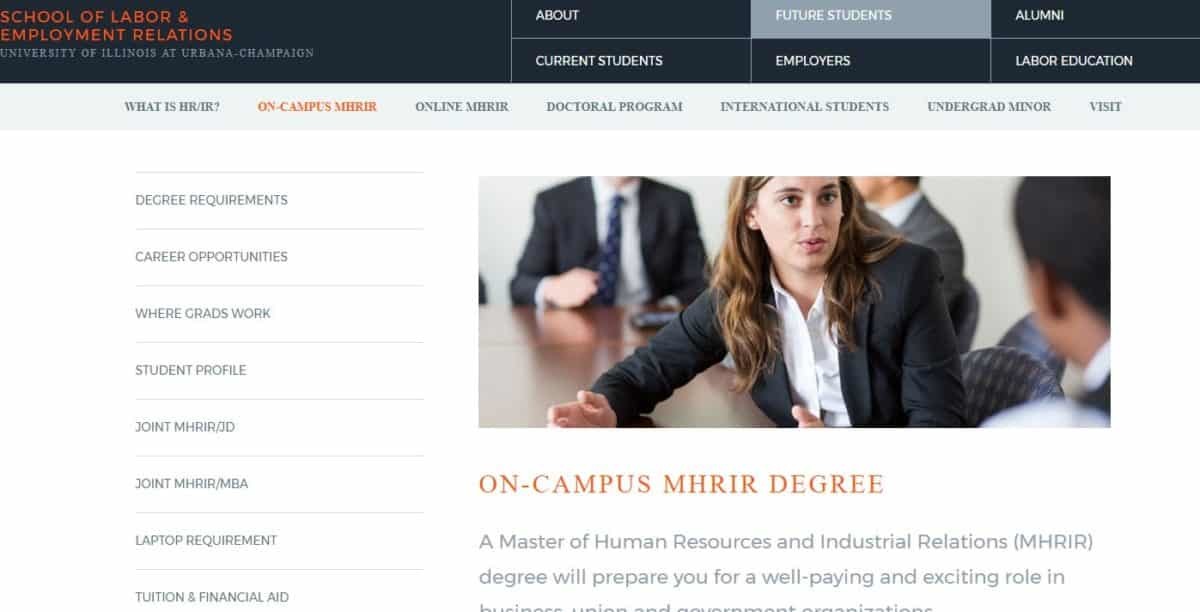Open the Doctoral Program tab

614,107
